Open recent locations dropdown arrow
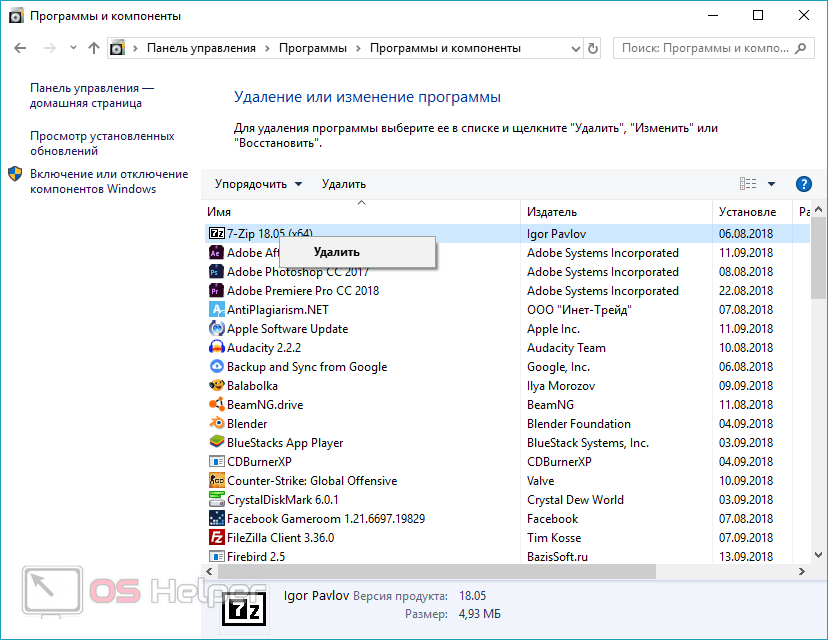Viewport: 828px width, 640px height. 73,48
